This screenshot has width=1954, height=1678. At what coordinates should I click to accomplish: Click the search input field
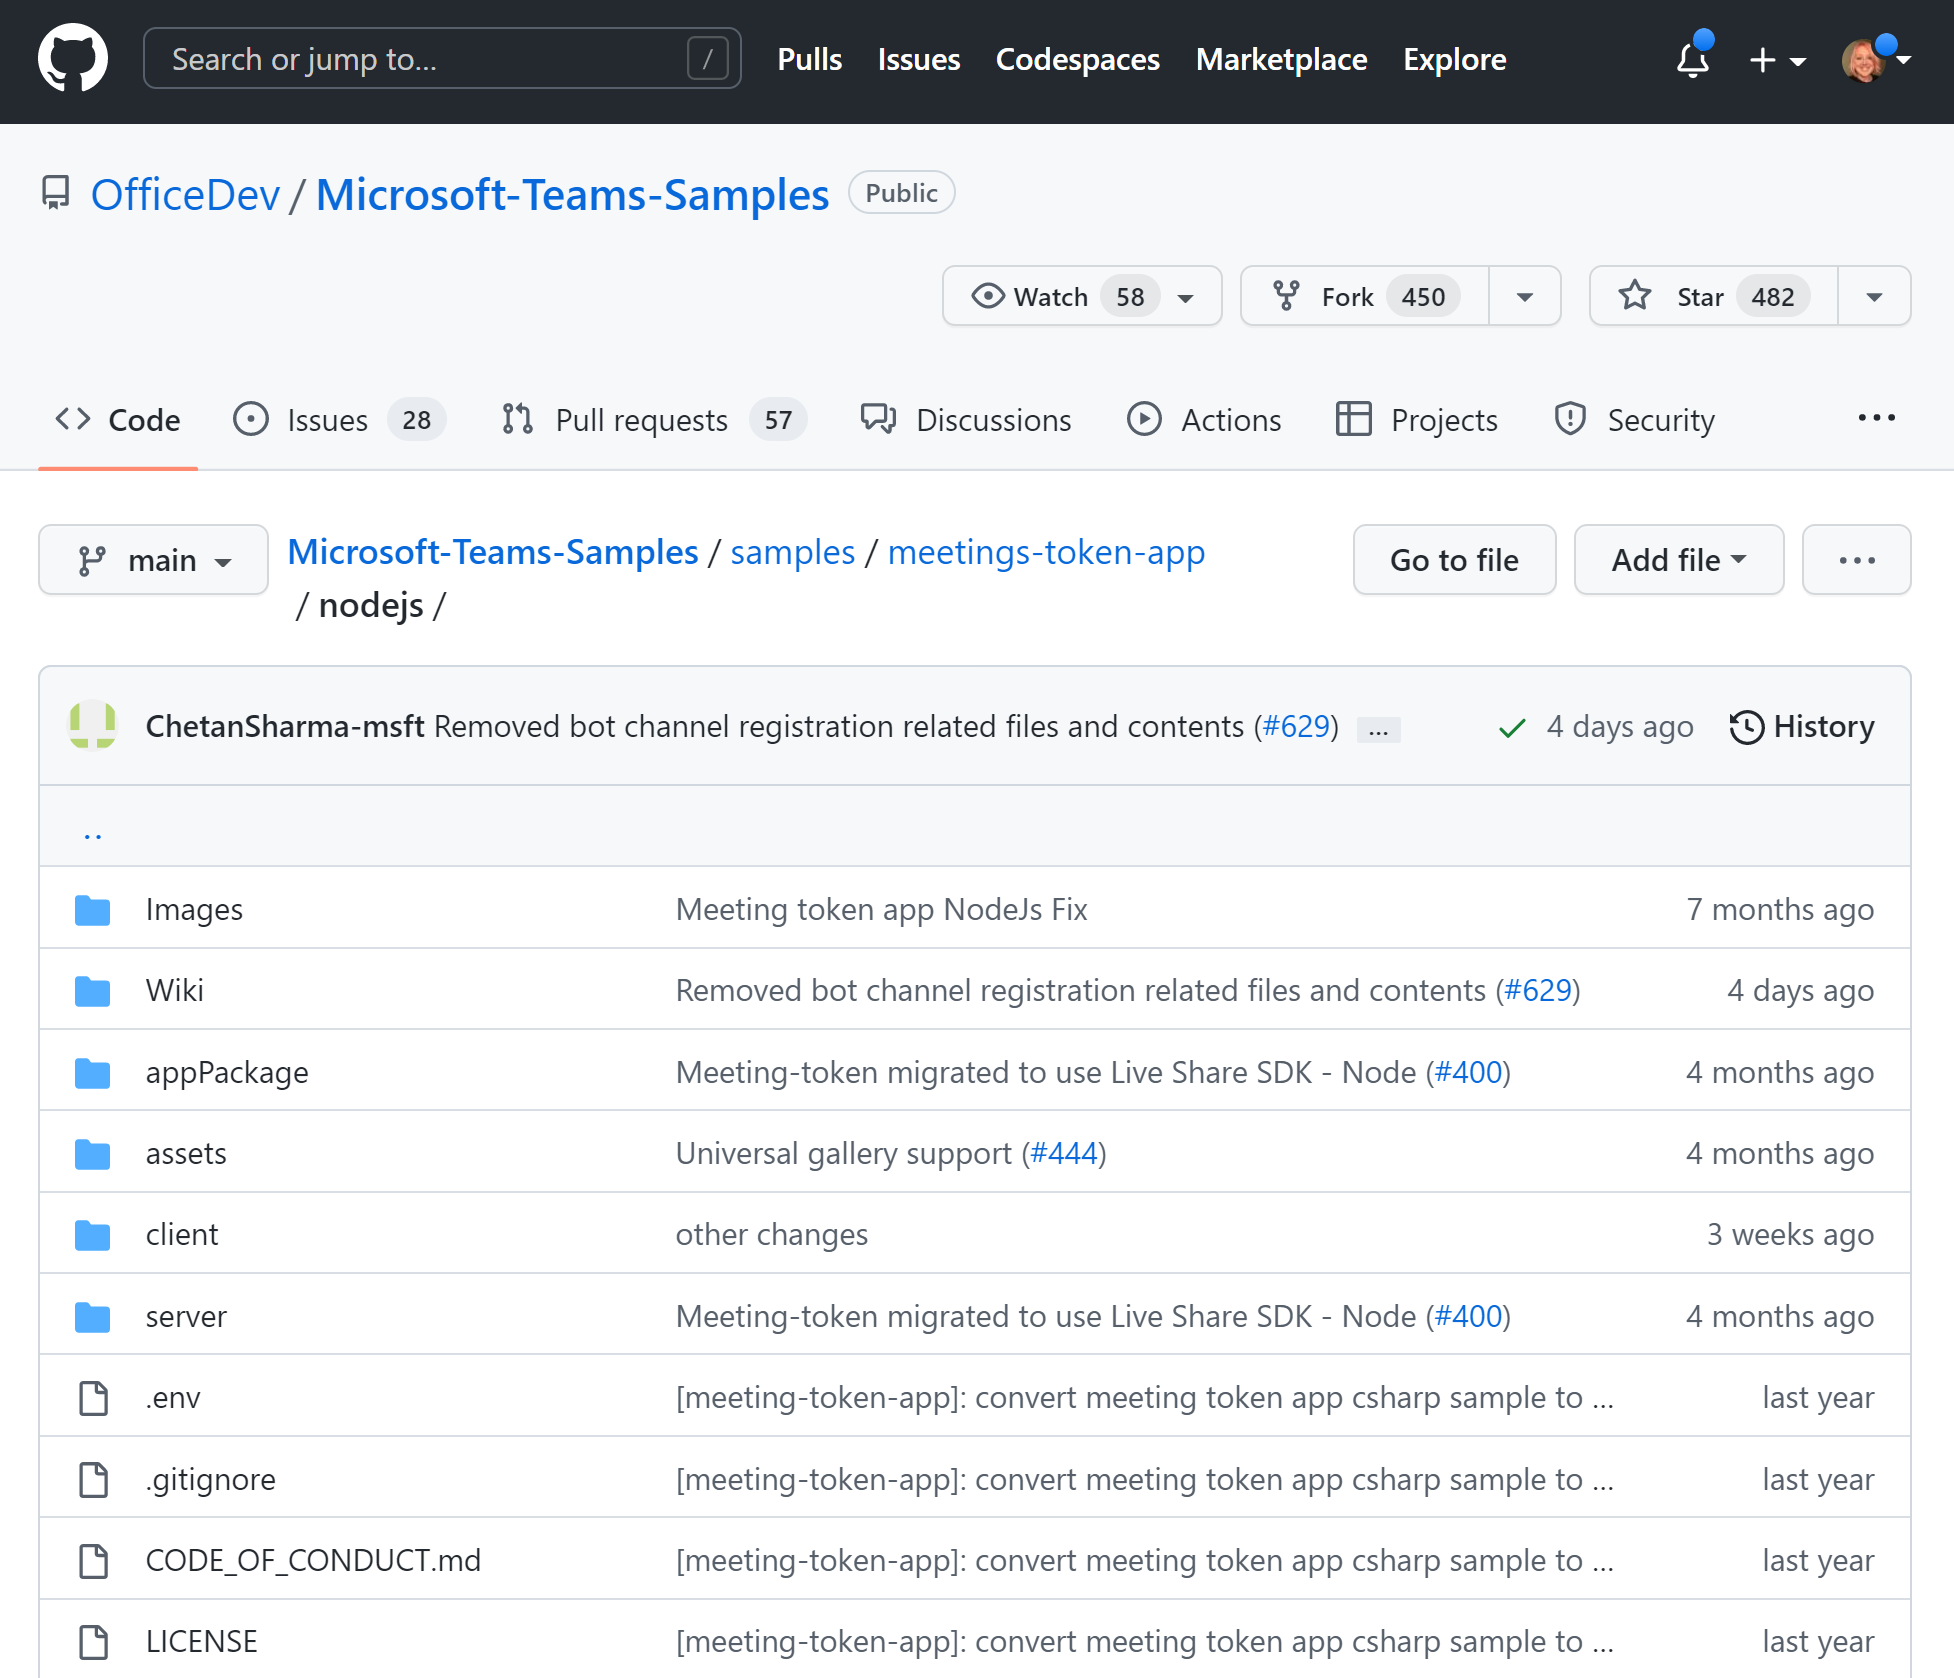(442, 60)
